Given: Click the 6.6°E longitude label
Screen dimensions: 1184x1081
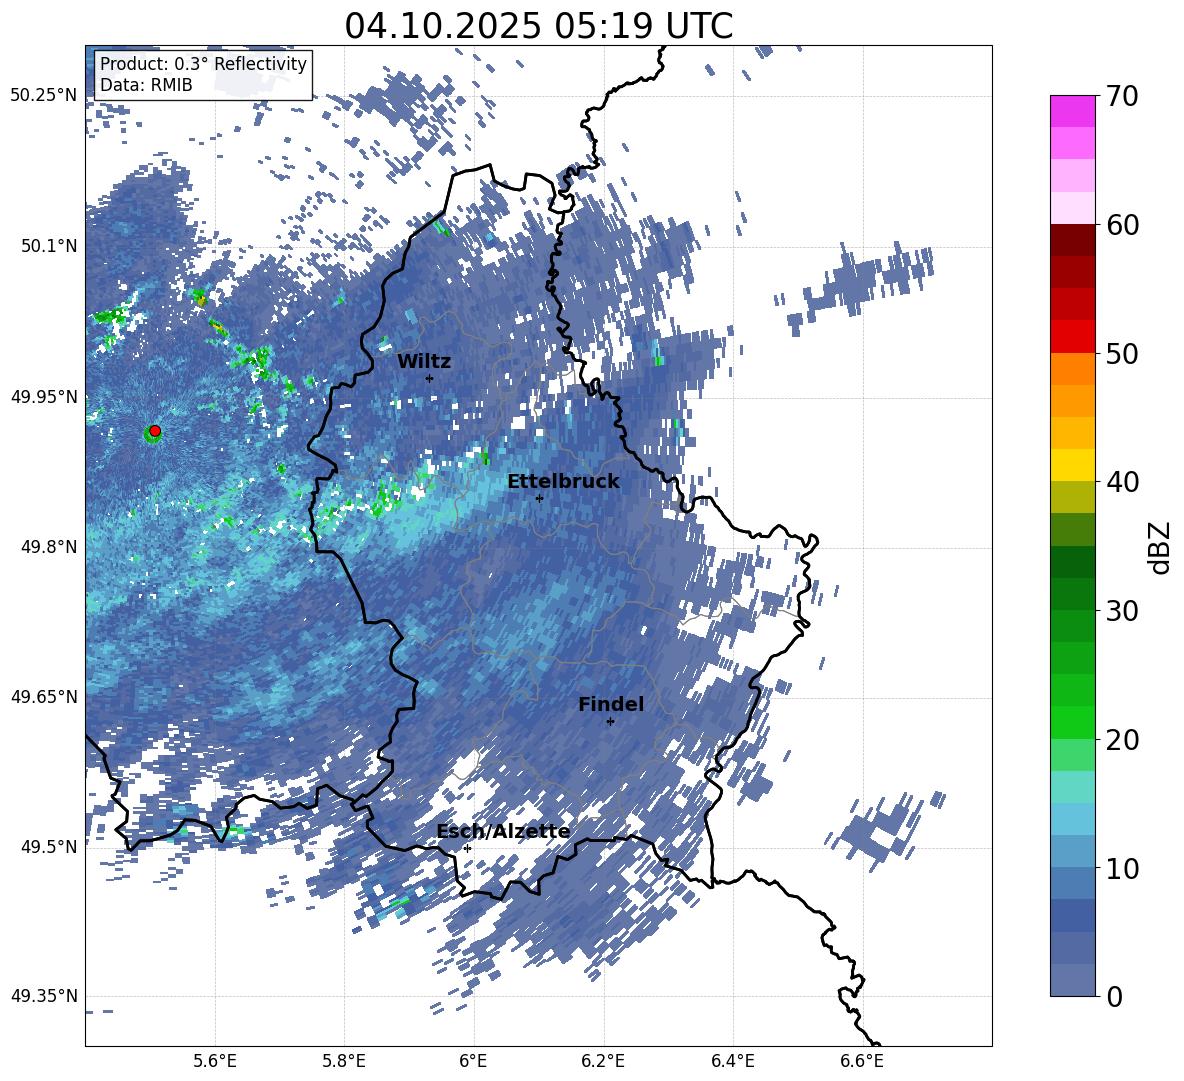Looking at the screenshot, I should pyautogui.click(x=862, y=1061).
